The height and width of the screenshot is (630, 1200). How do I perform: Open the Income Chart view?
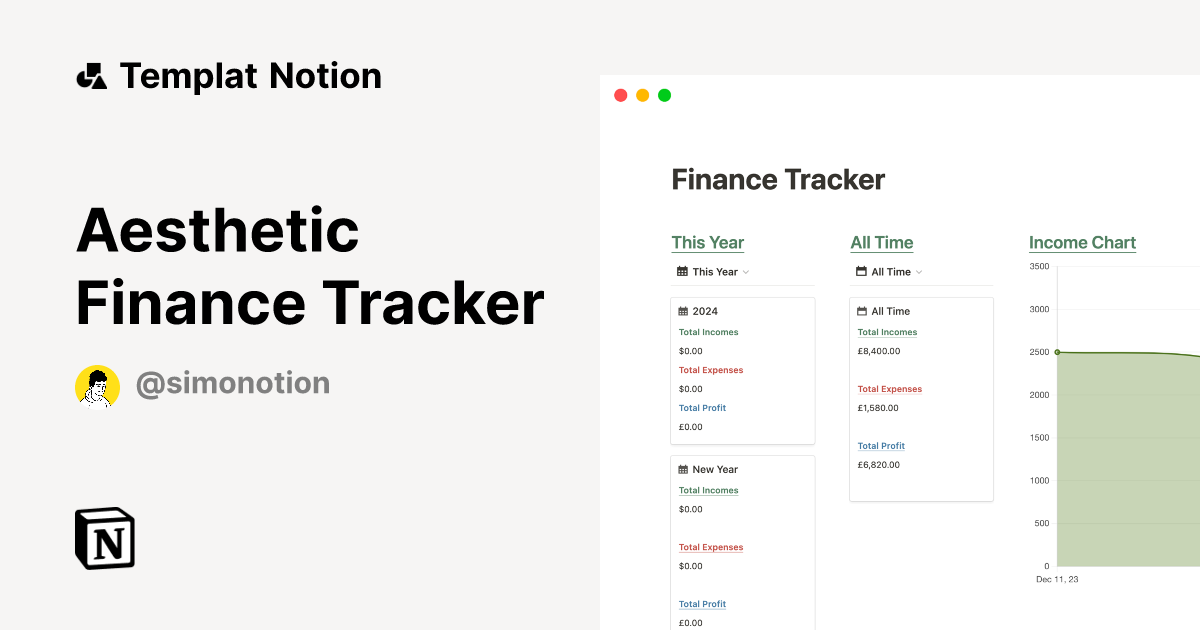coord(1082,242)
